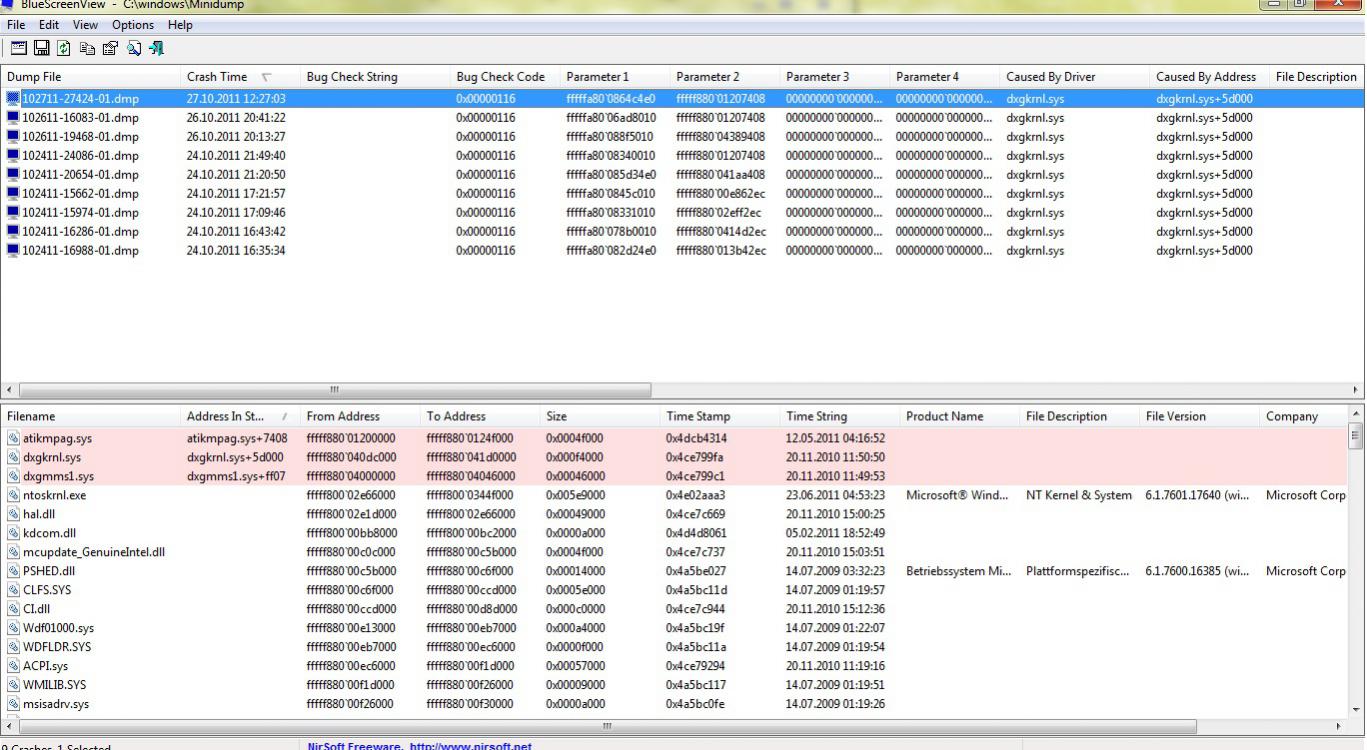Click the Exit door toolbar icon
This screenshot has height=750, width=1367.
(x=156, y=48)
